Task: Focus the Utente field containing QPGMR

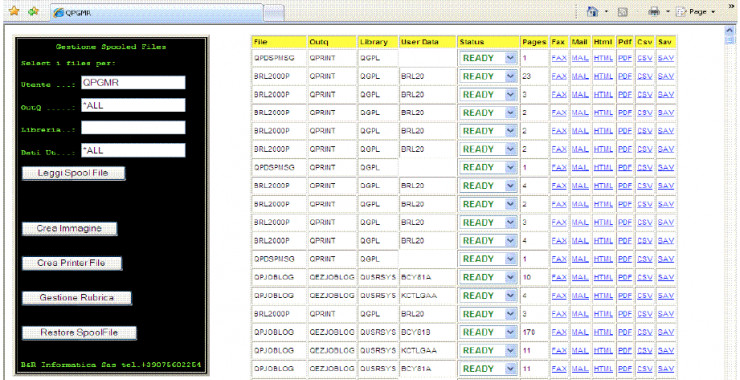Action: [x=133, y=83]
